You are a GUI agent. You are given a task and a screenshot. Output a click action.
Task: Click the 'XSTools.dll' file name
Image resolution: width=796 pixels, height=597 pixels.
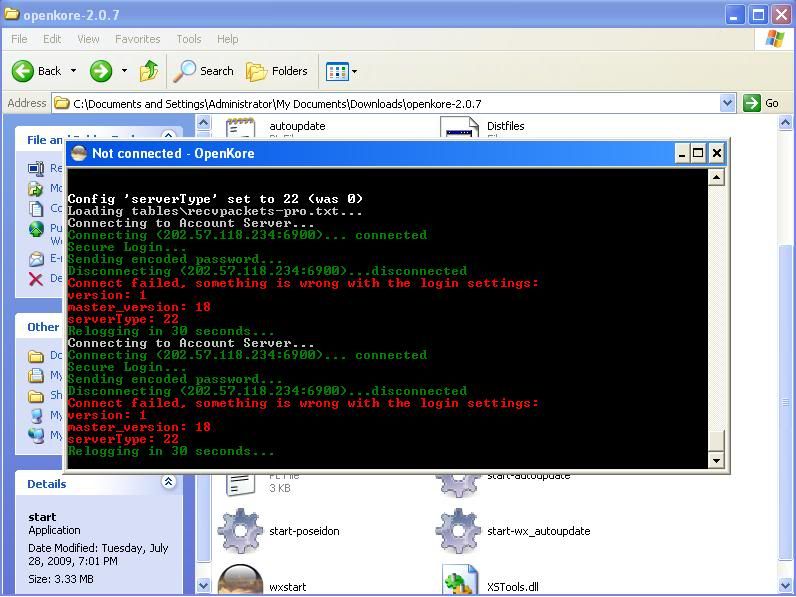point(513,587)
